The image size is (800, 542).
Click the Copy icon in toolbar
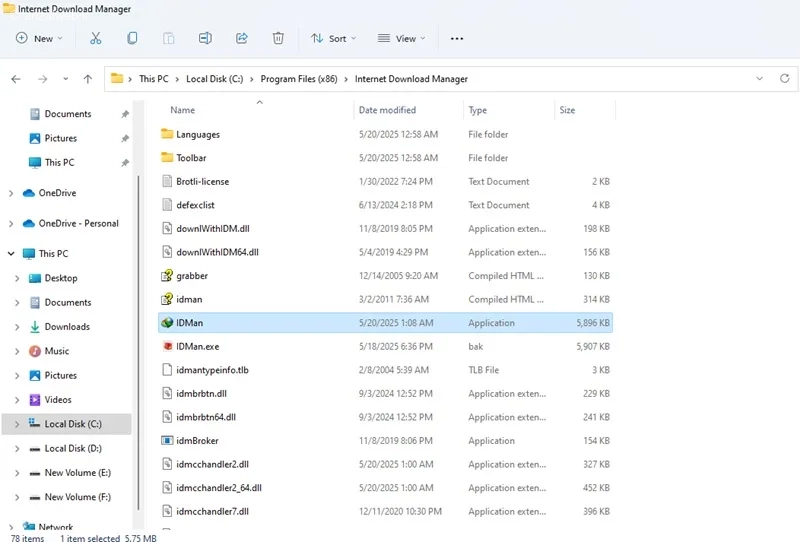tap(132, 38)
